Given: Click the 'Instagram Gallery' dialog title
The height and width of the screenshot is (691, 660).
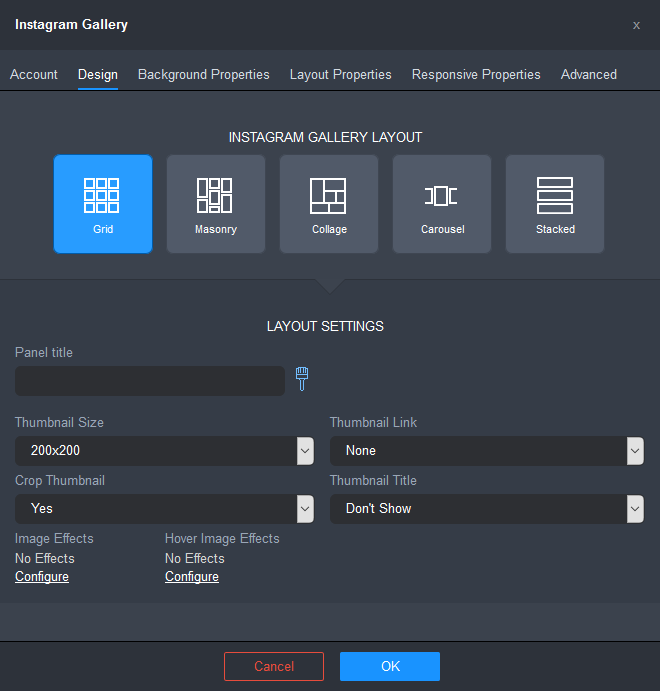Looking at the screenshot, I should tap(71, 25).
